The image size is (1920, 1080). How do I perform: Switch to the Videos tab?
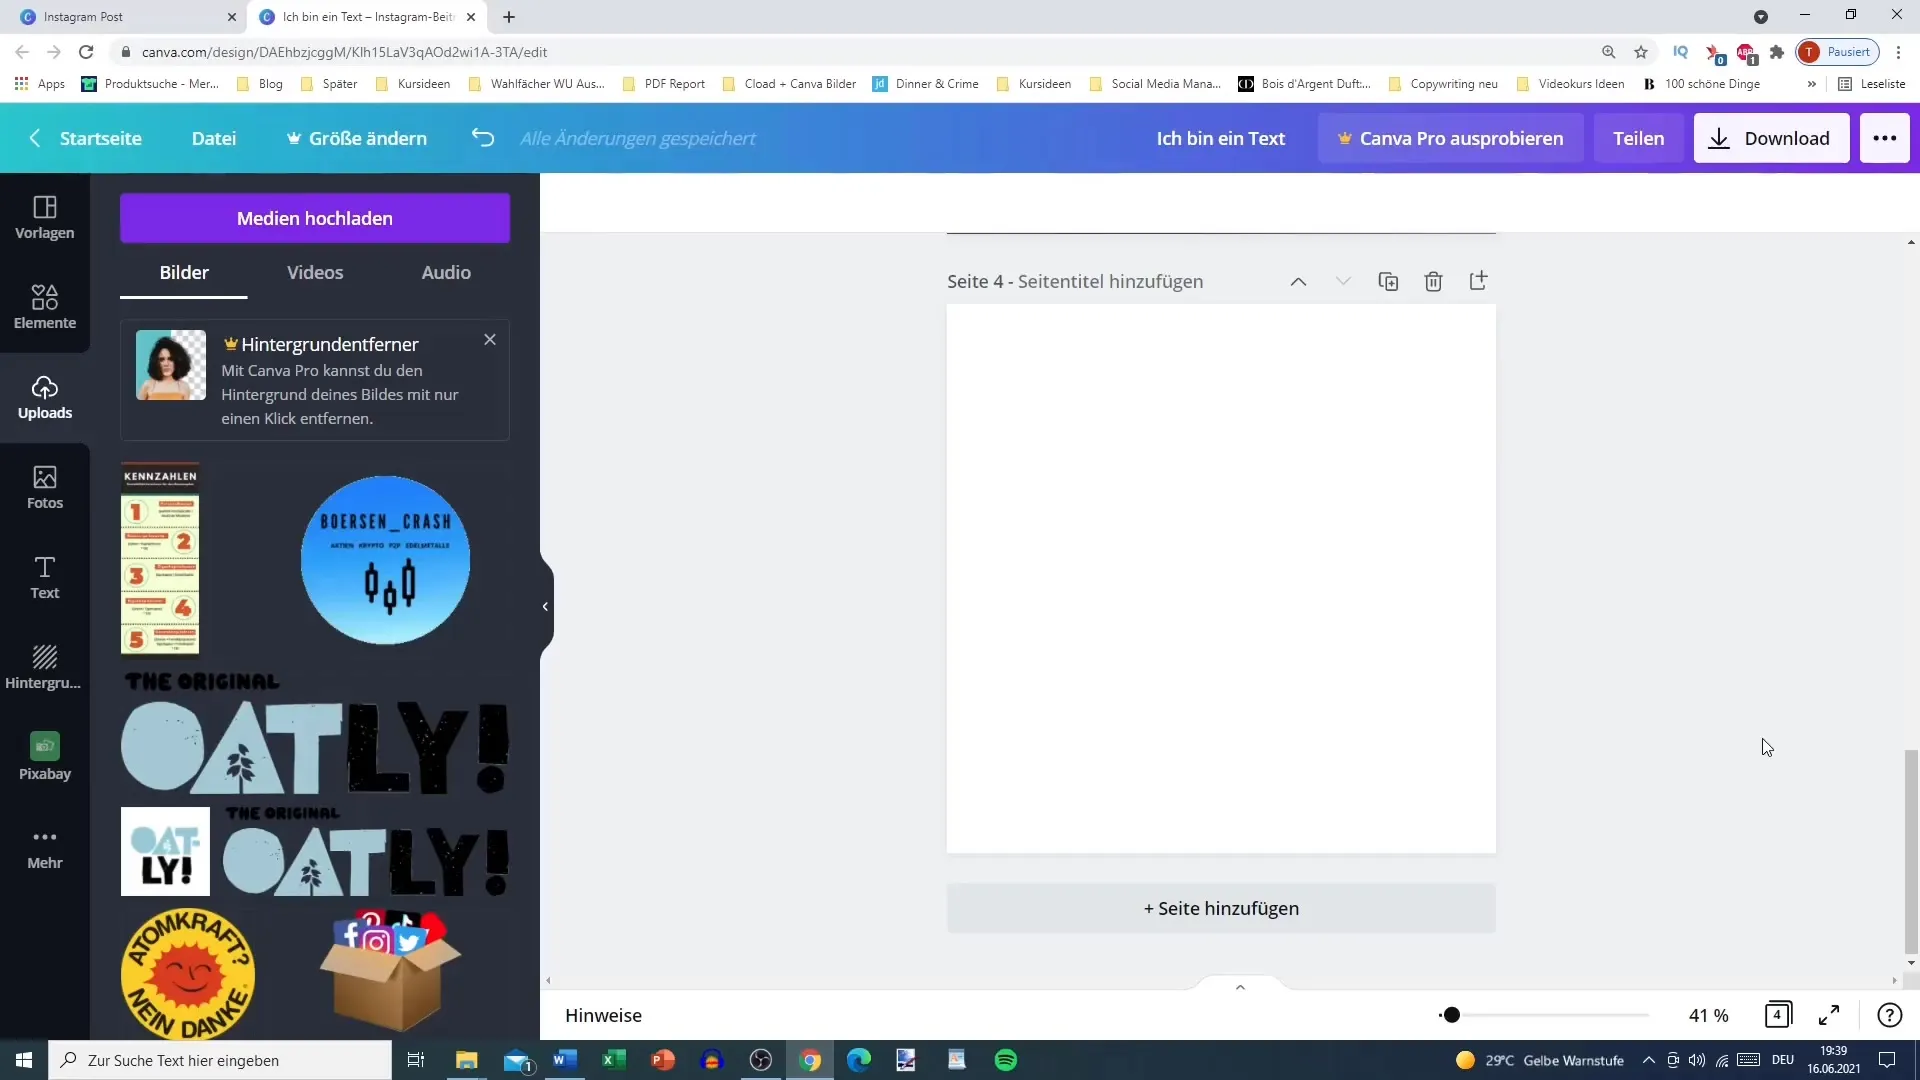click(x=315, y=272)
